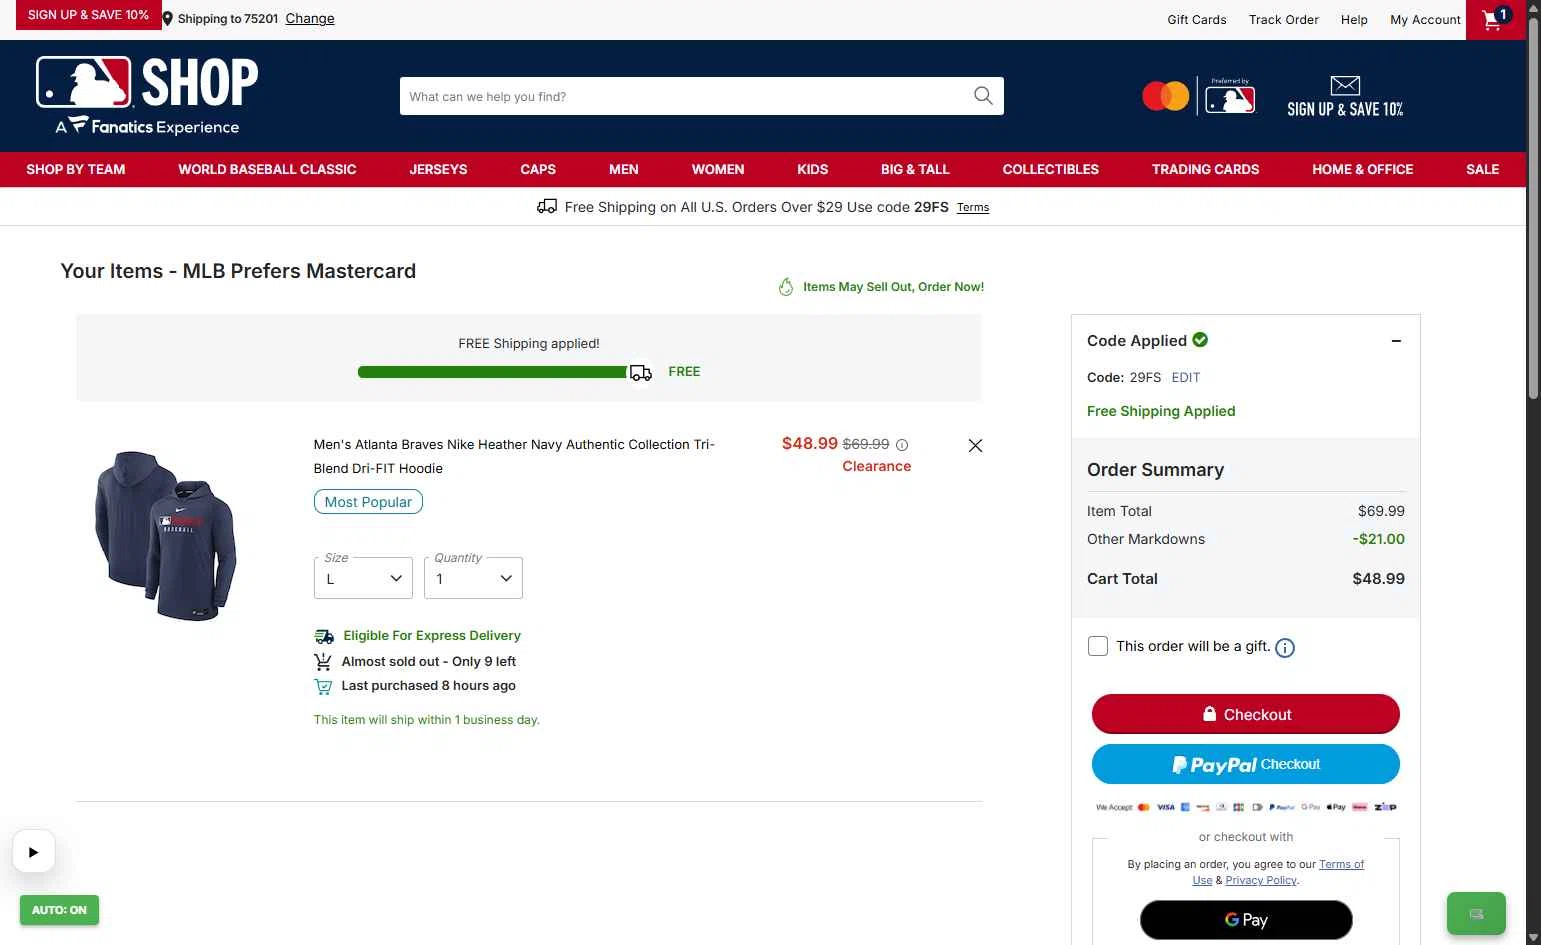The height and width of the screenshot is (945, 1541).
Task: Click header SIGN UP & SAVE 10% text
Action: tap(1345, 109)
